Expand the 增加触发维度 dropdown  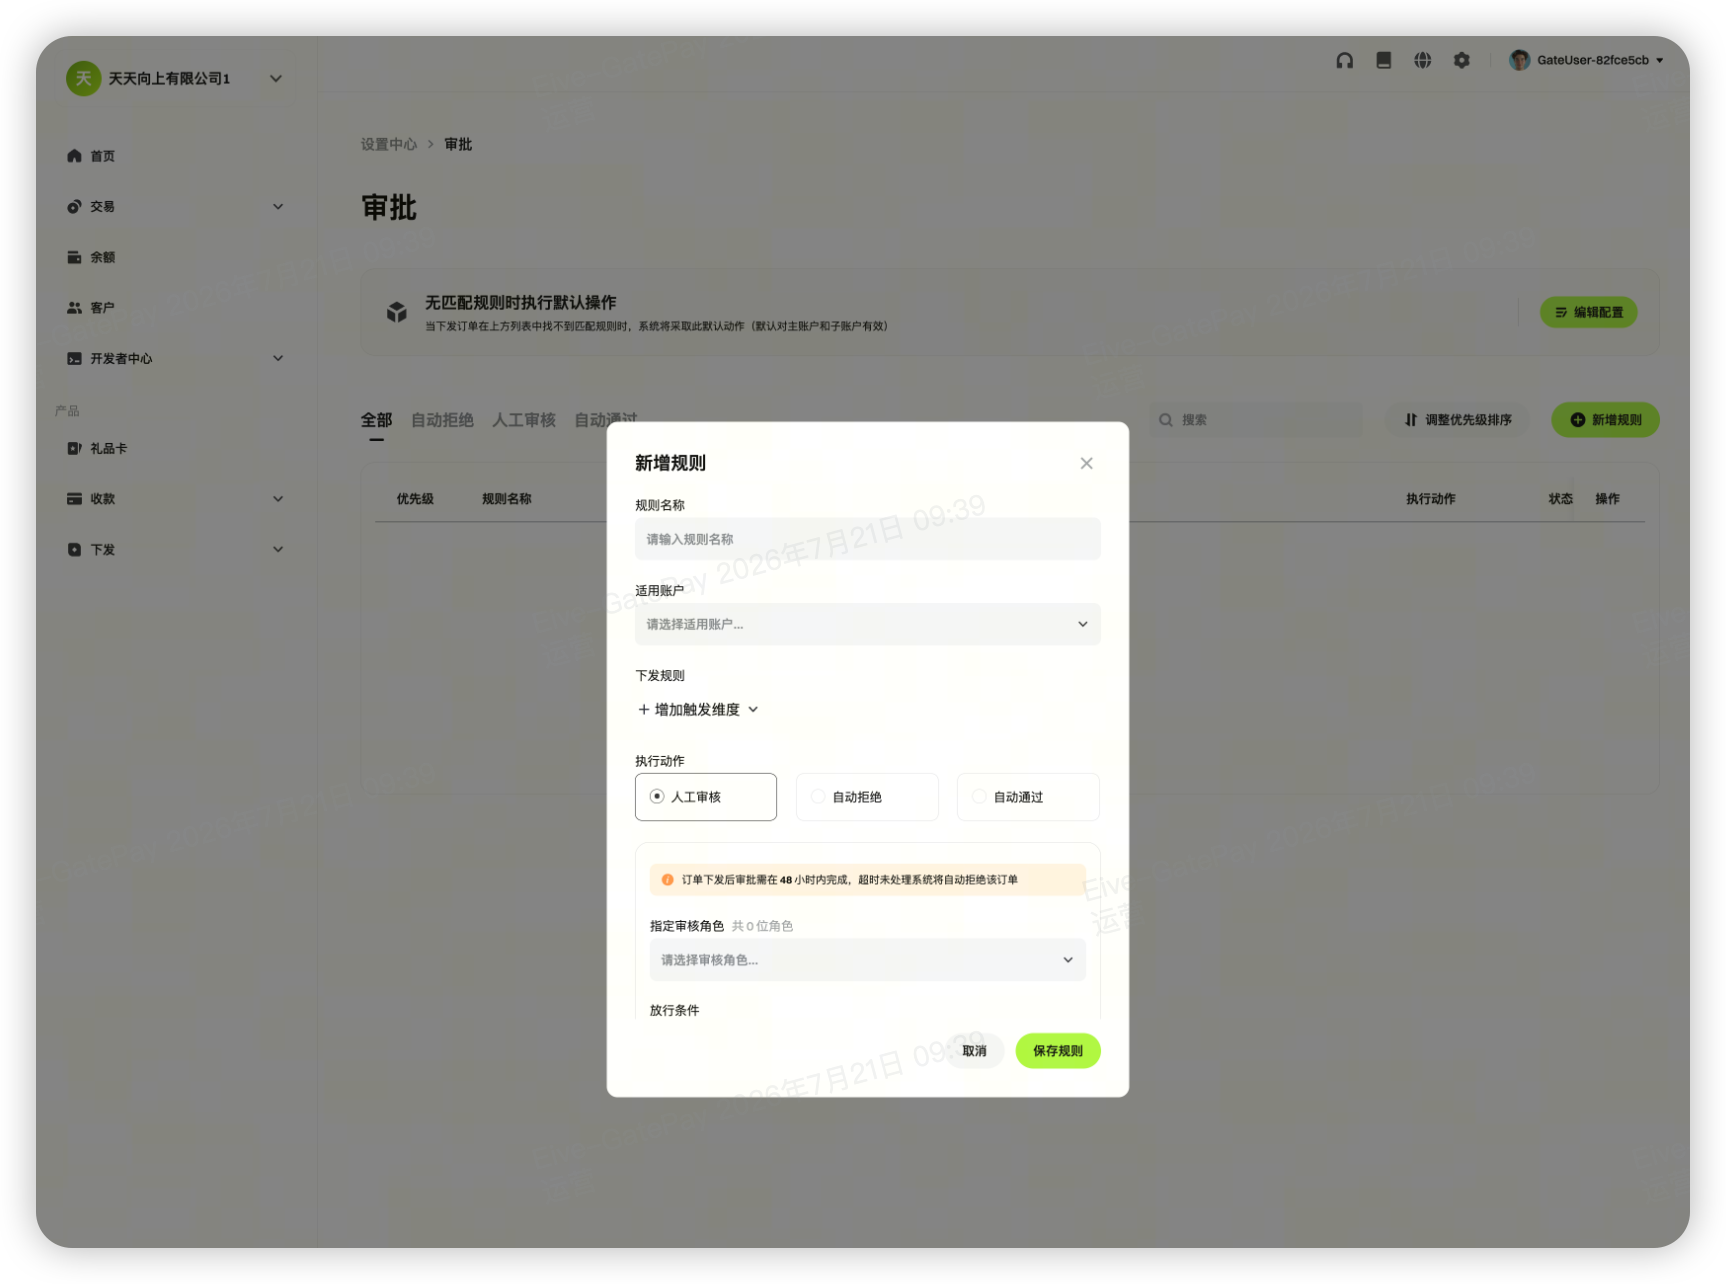pyautogui.click(x=698, y=710)
